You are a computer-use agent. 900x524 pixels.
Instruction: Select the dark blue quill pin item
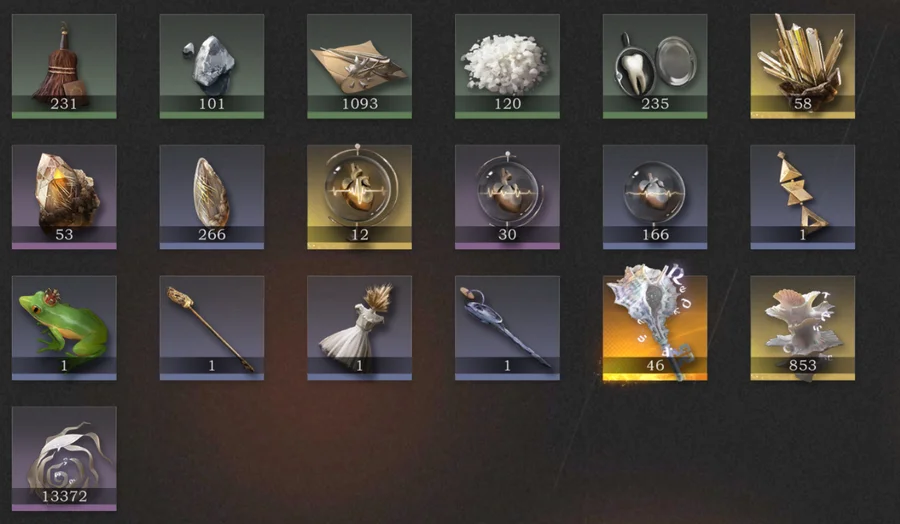click(507, 328)
